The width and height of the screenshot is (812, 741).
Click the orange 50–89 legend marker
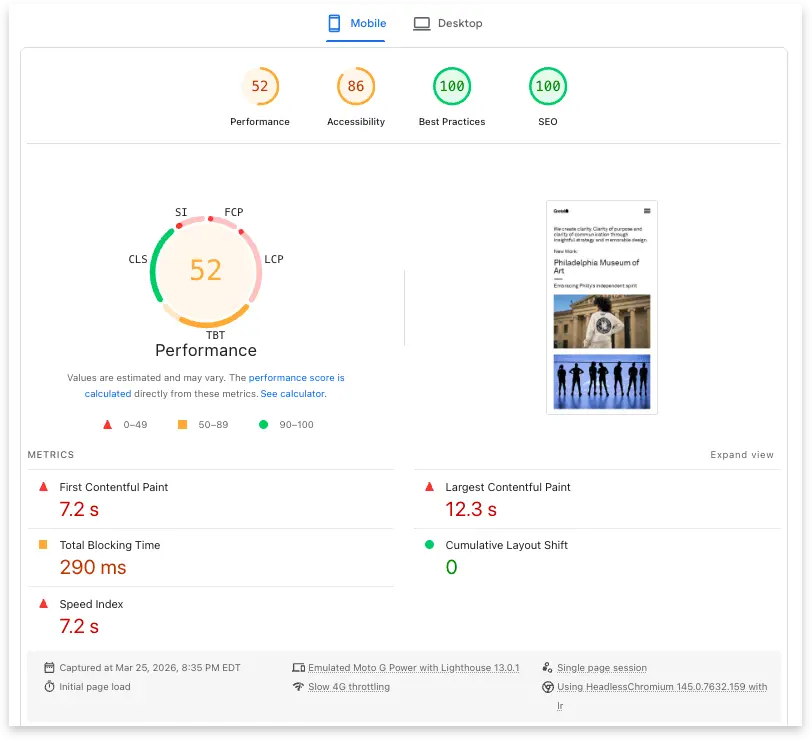(181, 424)
